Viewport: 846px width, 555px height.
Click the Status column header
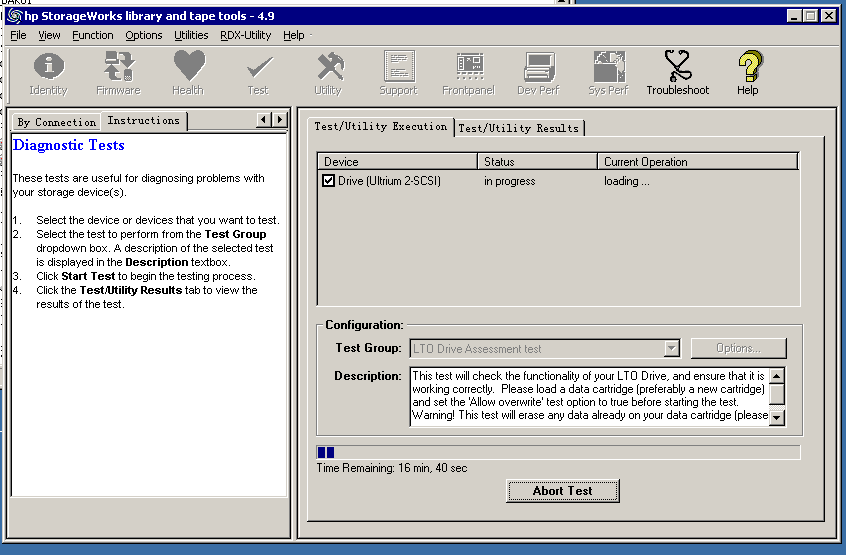tap(537, 162)
